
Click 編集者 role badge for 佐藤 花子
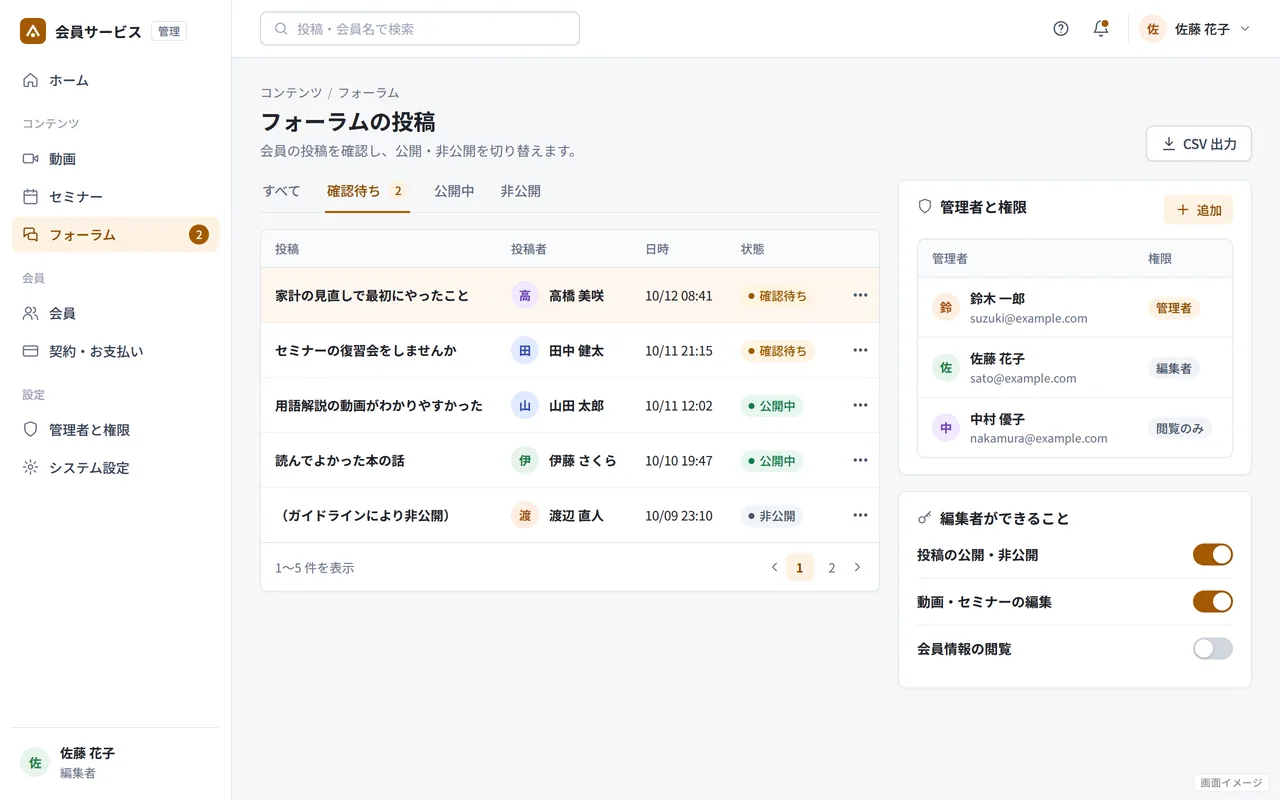1174,368
